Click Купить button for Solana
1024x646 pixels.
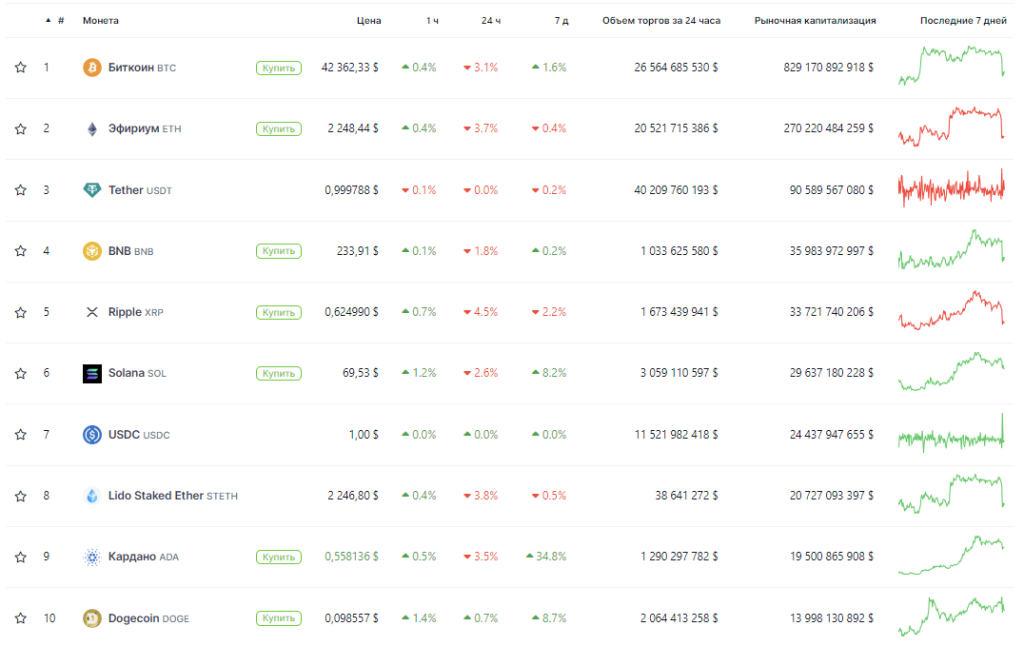pyautogui.click(x=279, y=374)
